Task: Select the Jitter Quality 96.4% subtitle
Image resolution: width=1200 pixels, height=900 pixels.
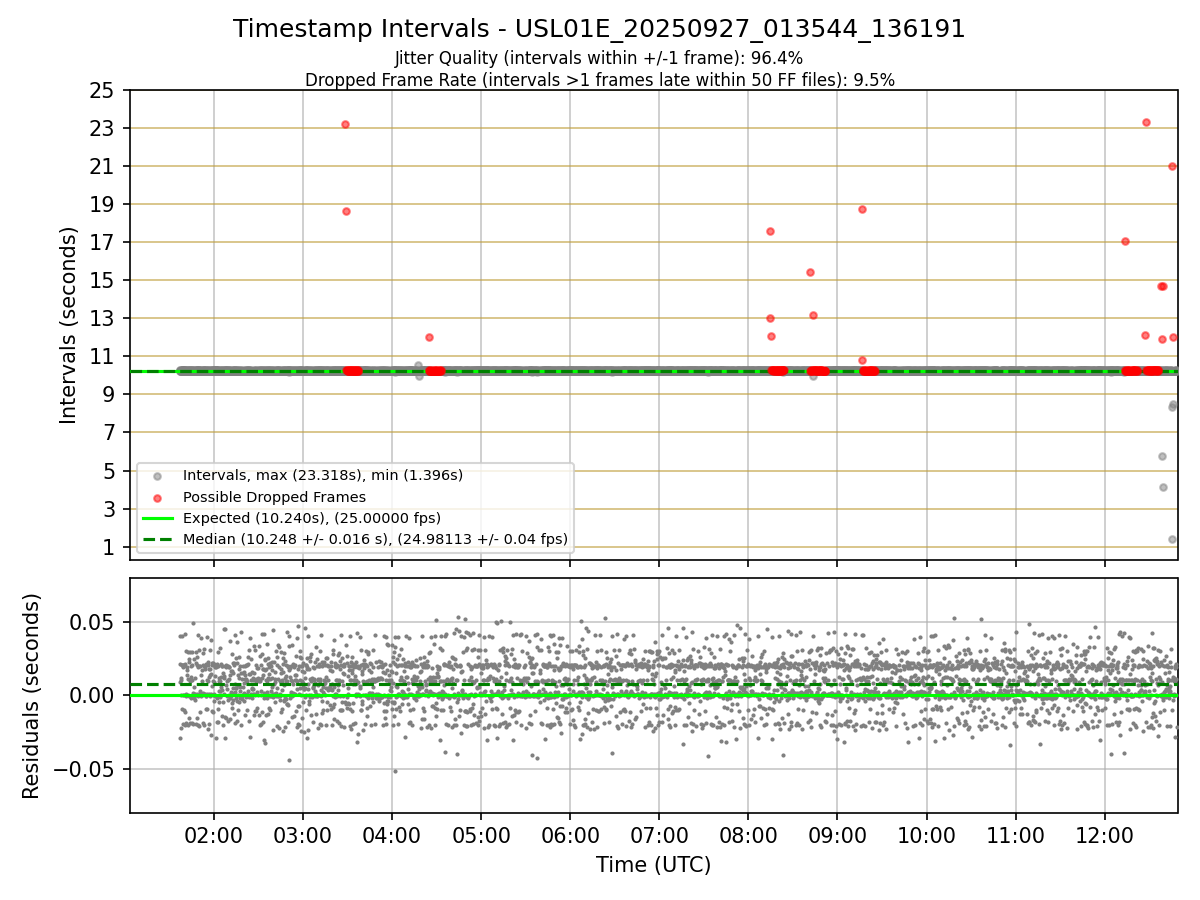Action: 599,58
